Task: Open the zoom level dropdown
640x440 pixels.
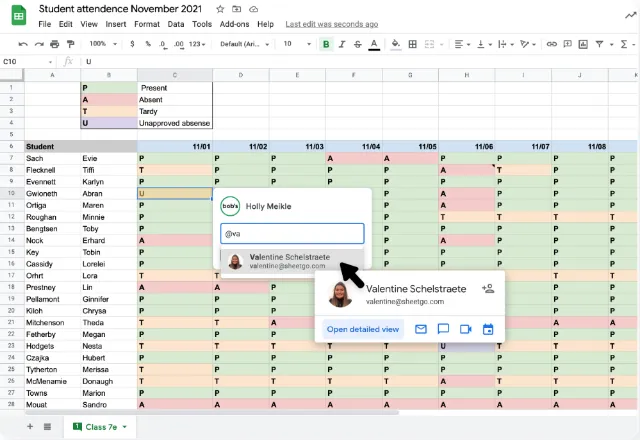Action: point(103,44)
